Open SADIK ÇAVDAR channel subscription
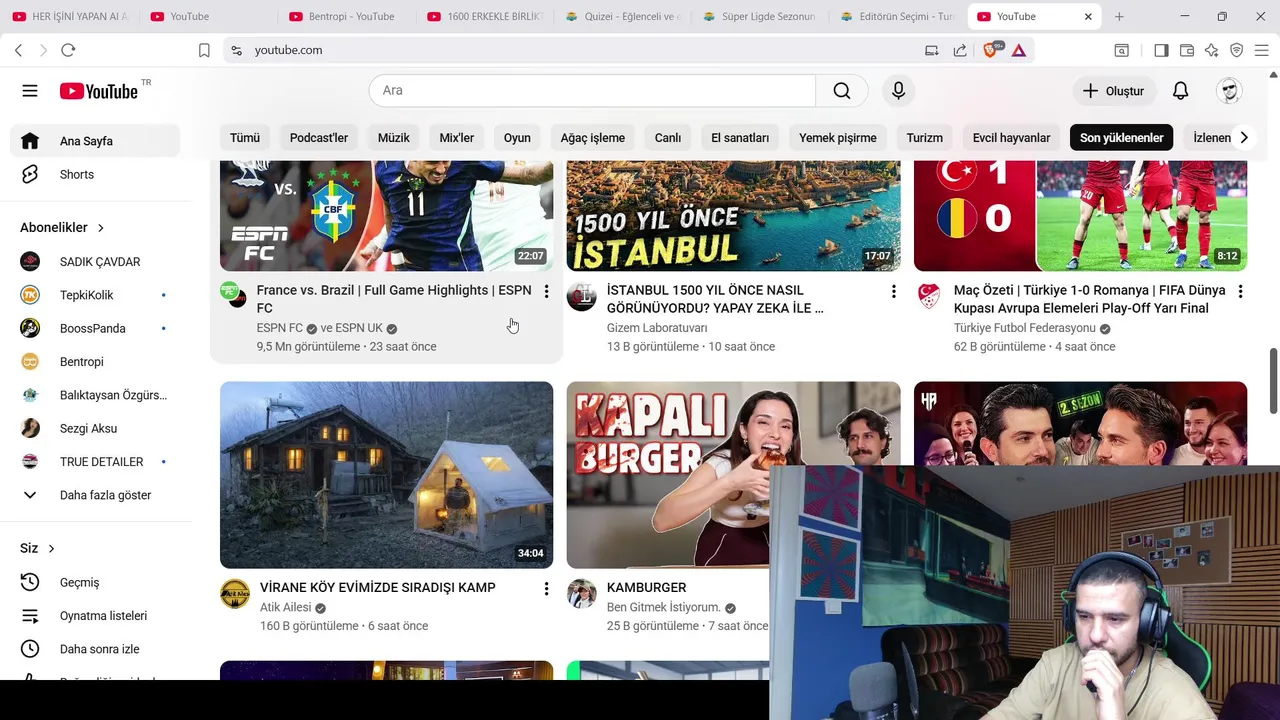The height and width of the screenshot is (720, 1280). (x=95, y=262)
